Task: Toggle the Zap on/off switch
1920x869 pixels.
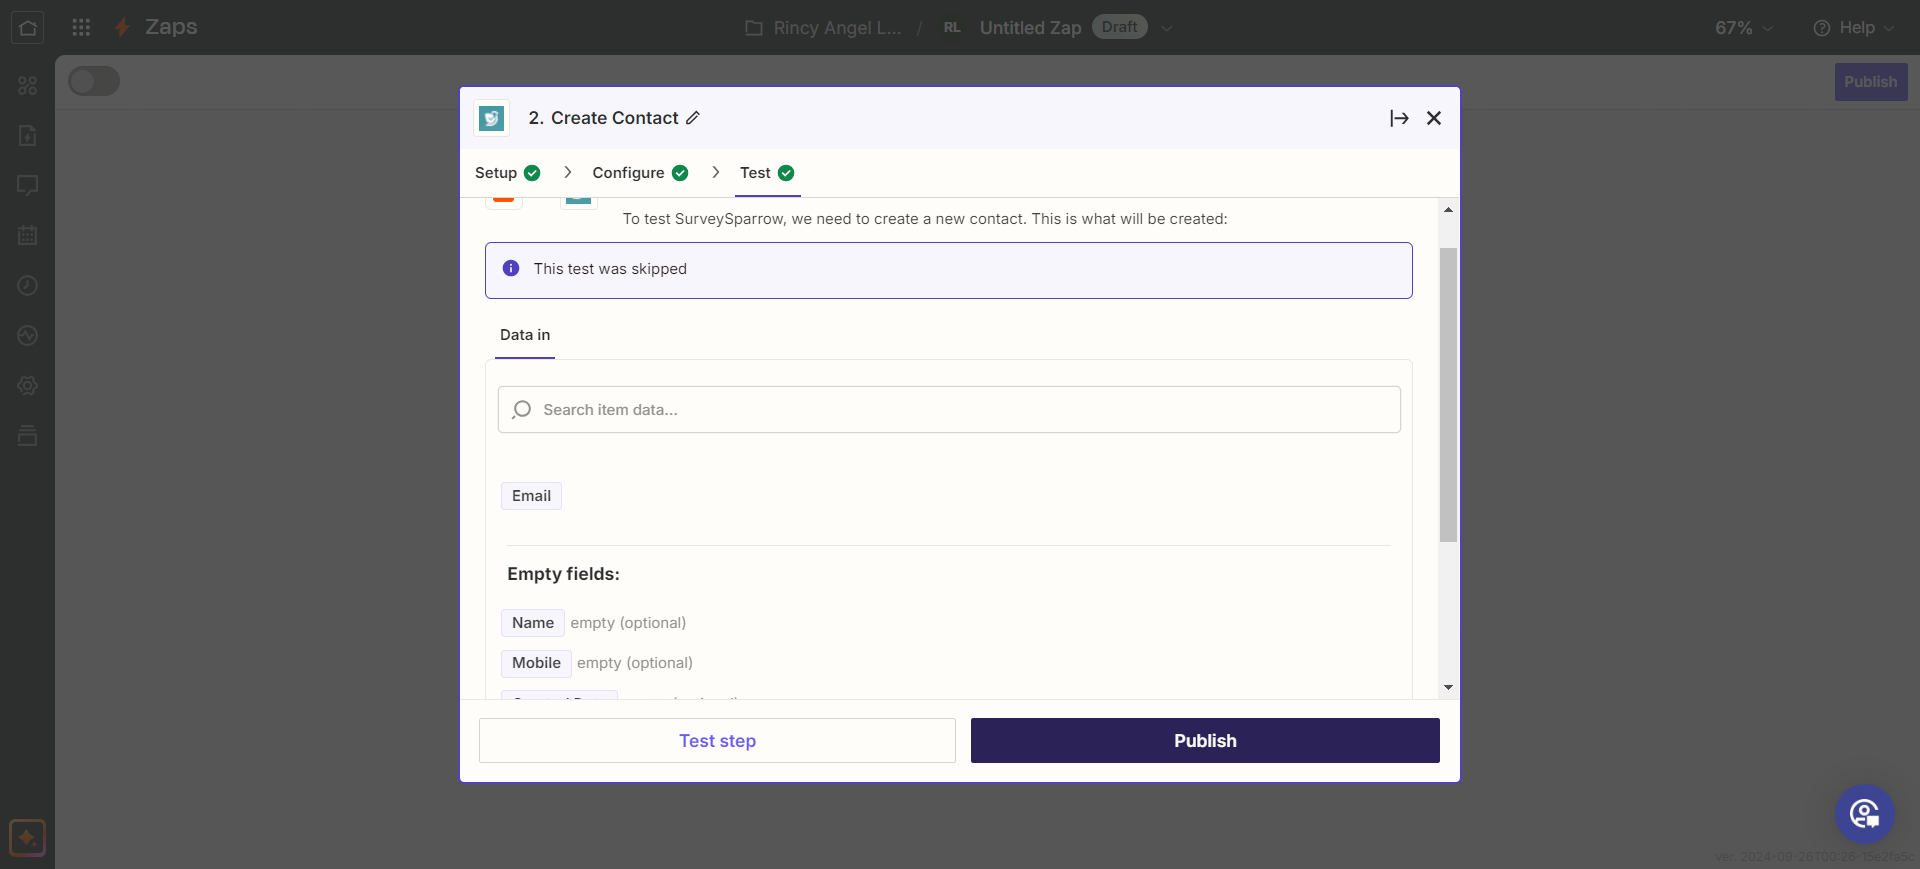Action: coord(94,81)
